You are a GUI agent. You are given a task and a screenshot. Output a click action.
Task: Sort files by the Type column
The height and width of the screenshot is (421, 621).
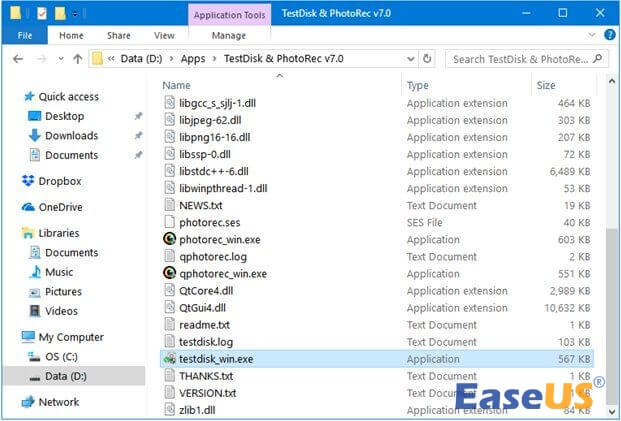[417, 85]
